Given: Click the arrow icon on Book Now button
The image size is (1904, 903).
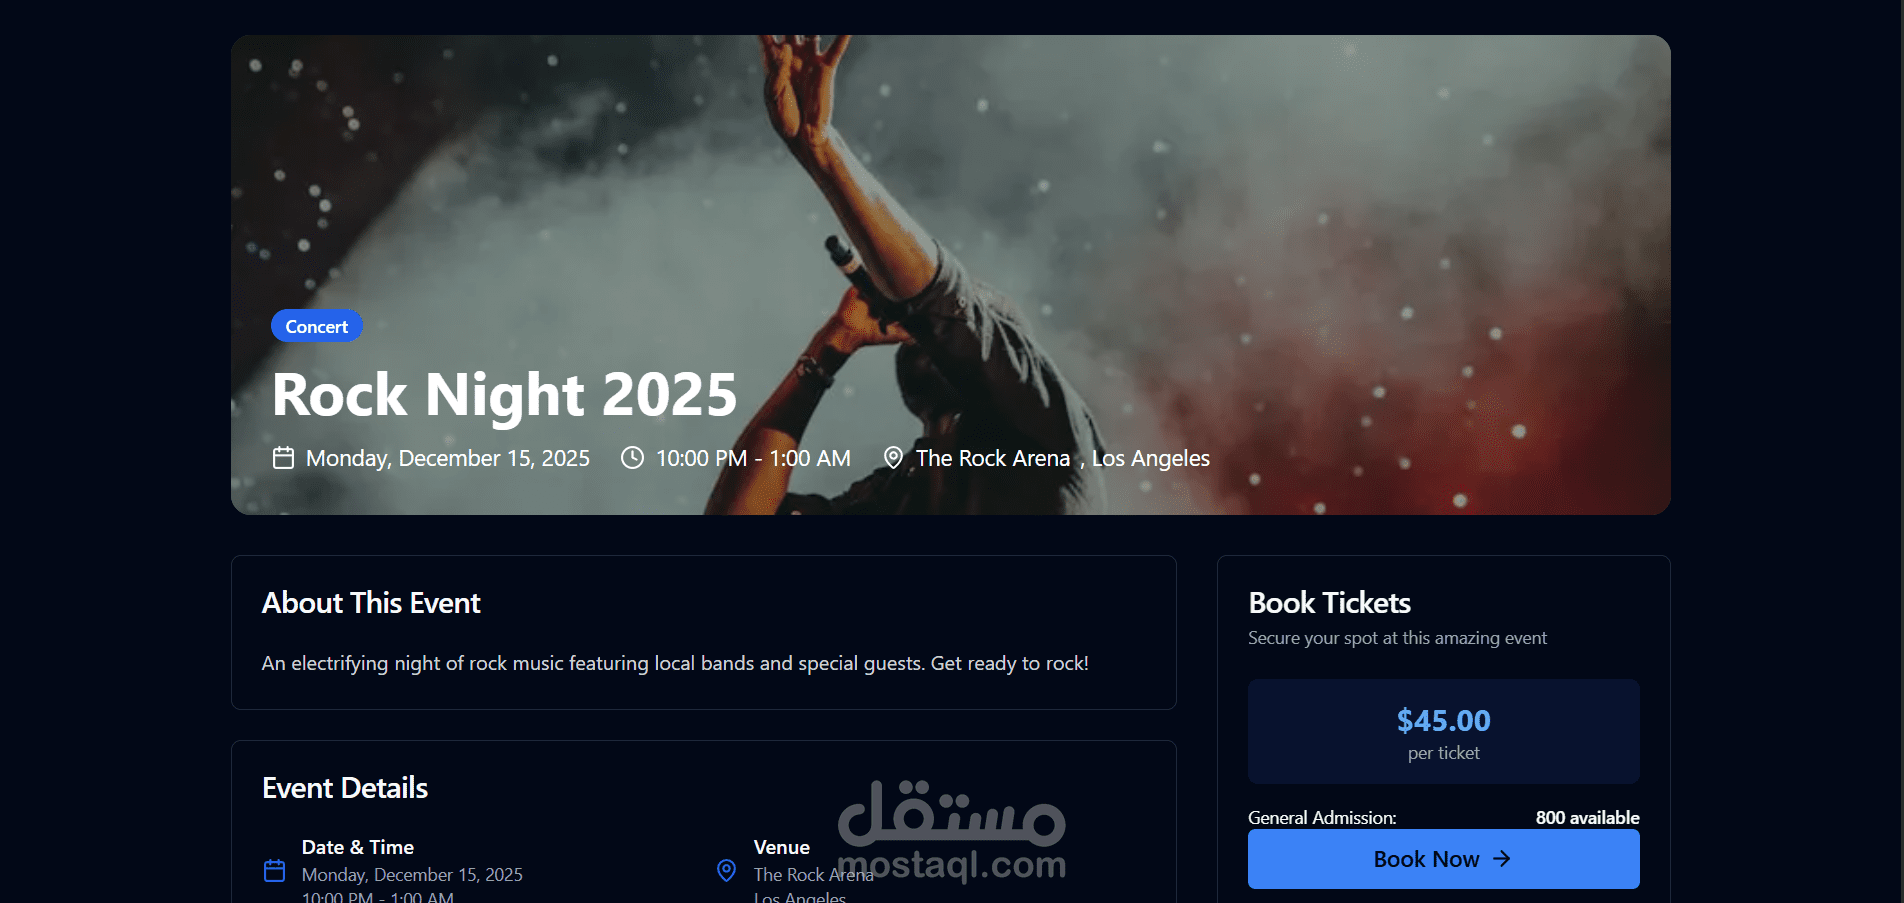Looking at the screenshot, I should click(1501, 859).
